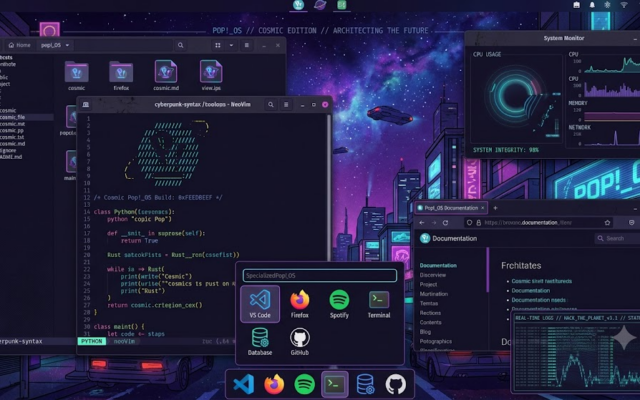Image resolution: width=640 pixels, height=400 pixels.
Task: Bookmark the page with the star icon
Action: (x=607, y=223)
